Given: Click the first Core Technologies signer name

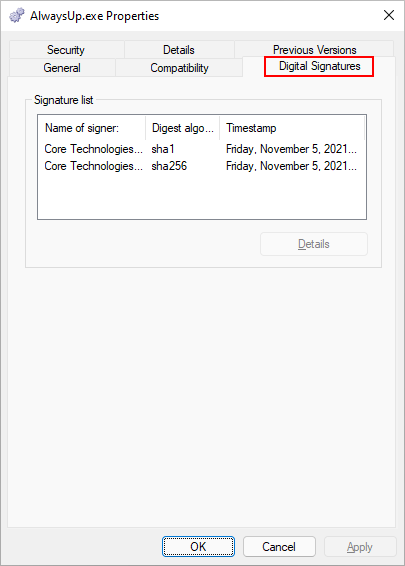Looking at the screenshot, I should pos(93,149).
